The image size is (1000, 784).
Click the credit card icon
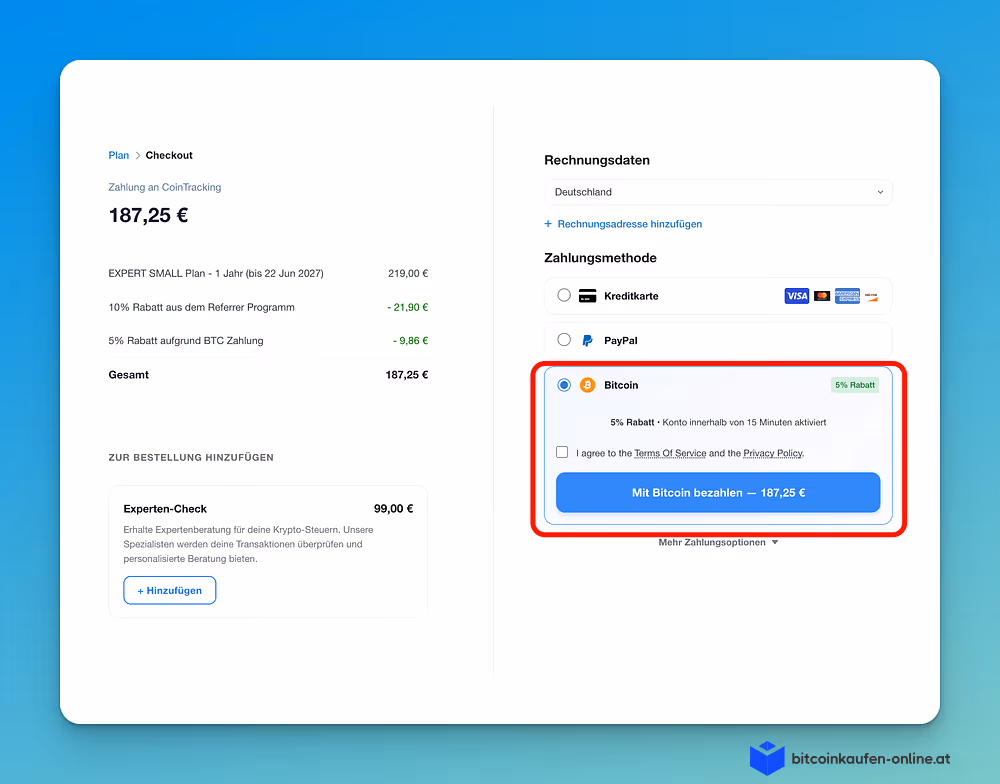[587, 295]
